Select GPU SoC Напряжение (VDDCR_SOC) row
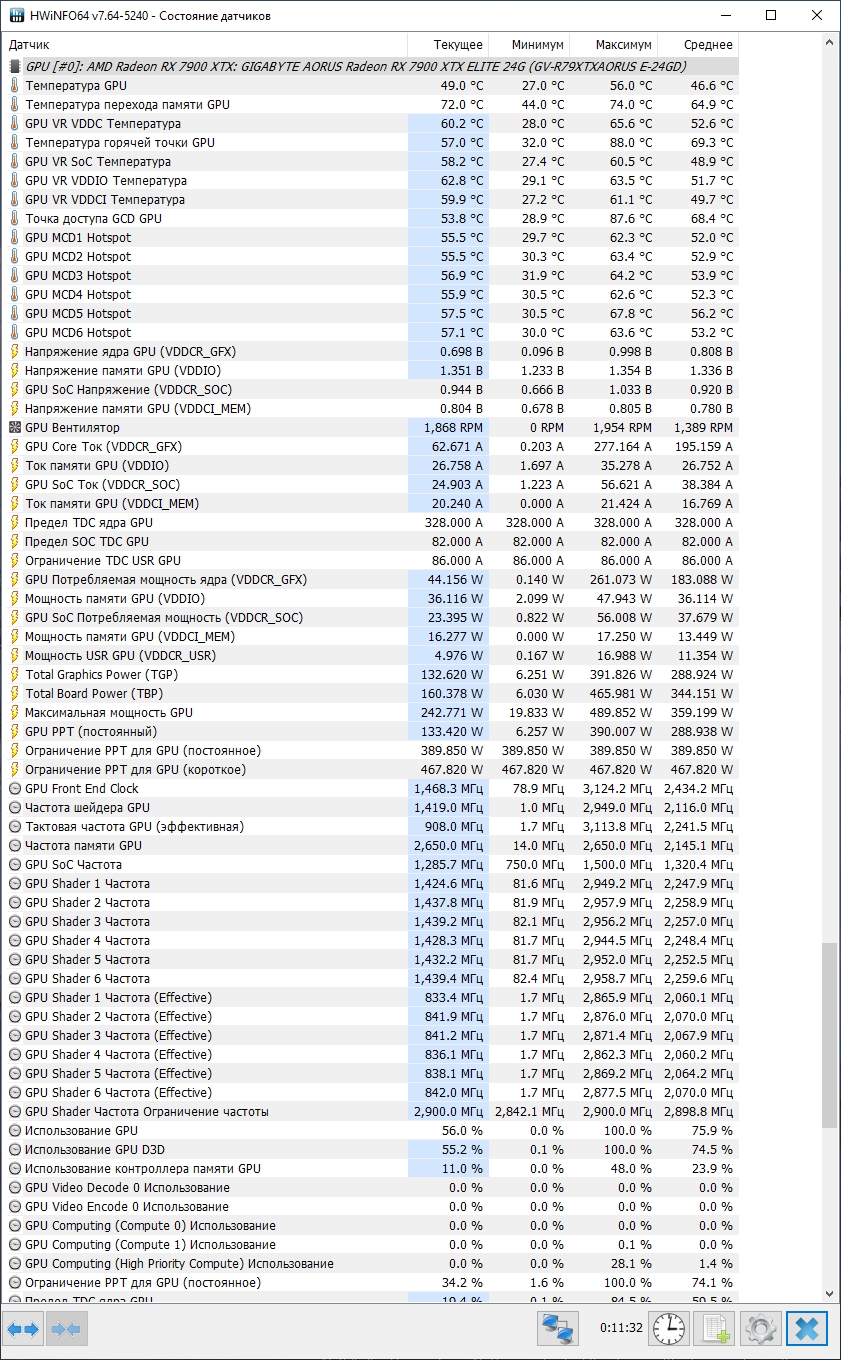Viewport: 841px width, 1360px height. 370,390
